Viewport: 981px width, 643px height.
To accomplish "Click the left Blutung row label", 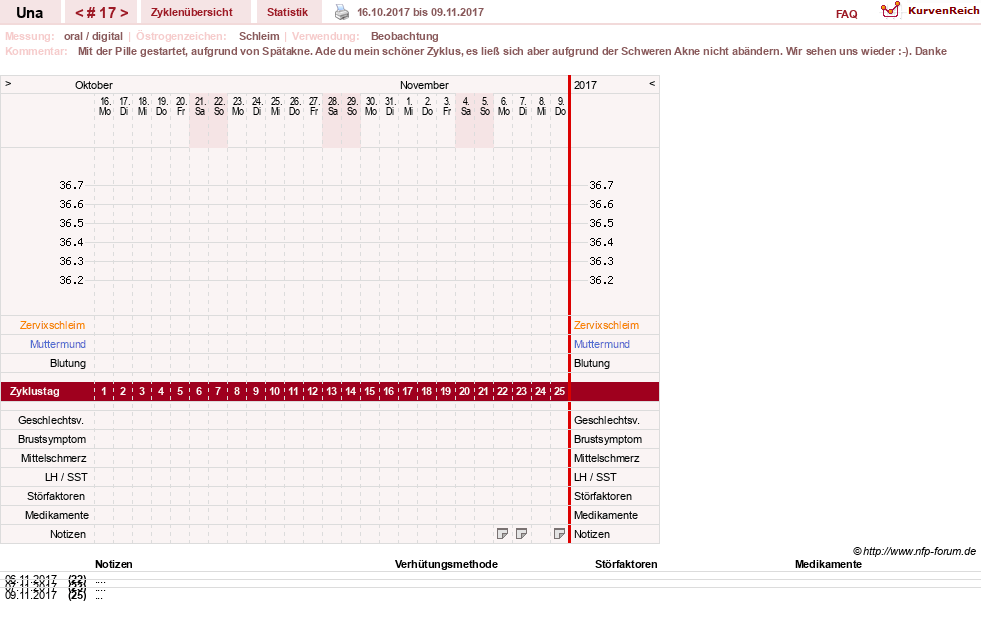I will [x=68, y=363].
